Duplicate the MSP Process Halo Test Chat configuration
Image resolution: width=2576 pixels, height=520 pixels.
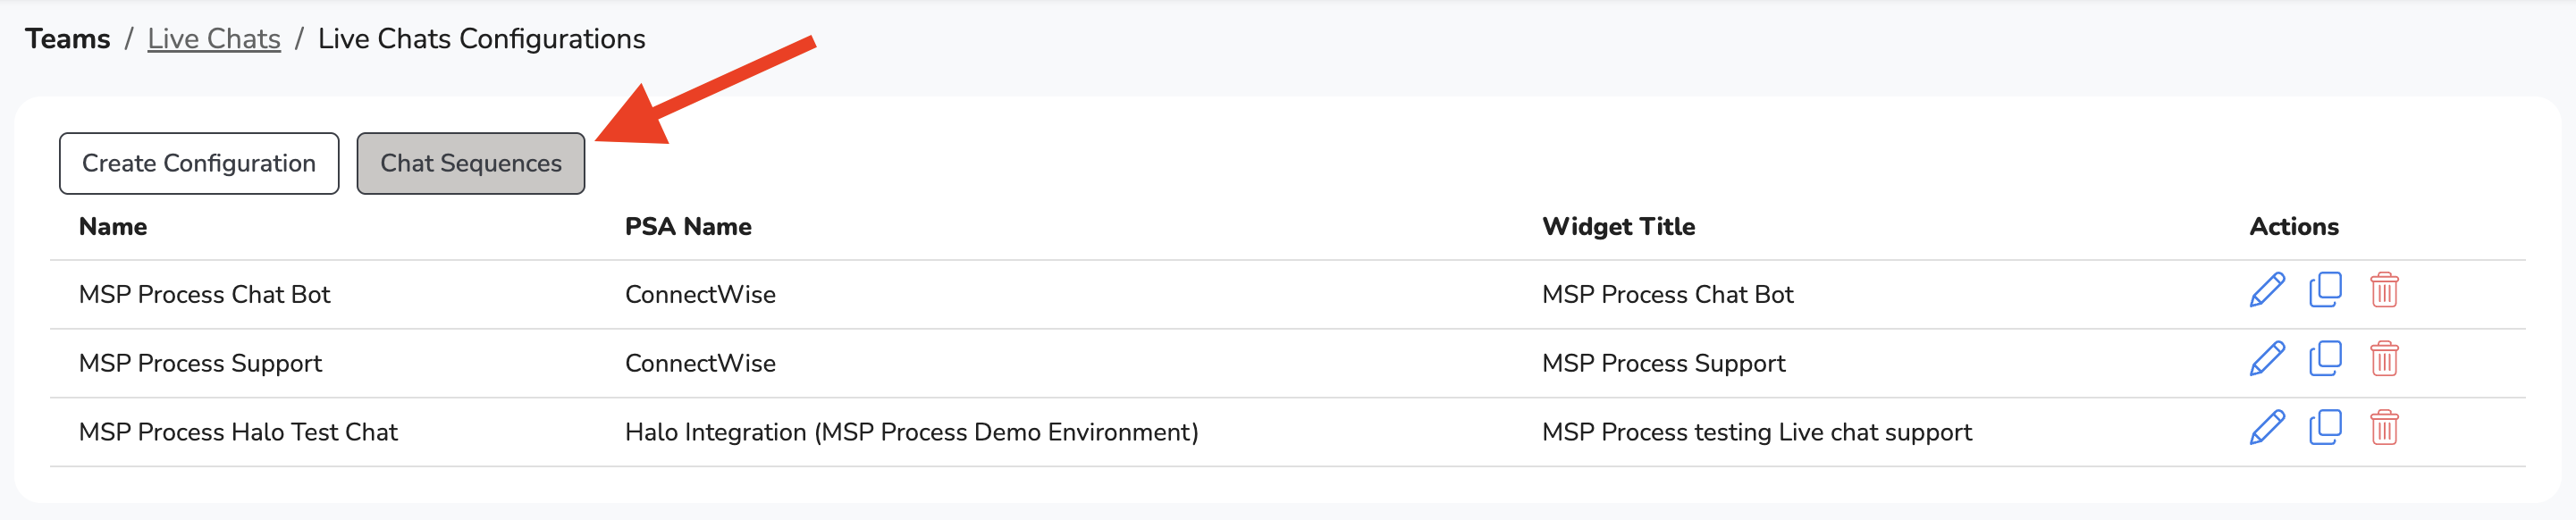tap(2325, 428)
